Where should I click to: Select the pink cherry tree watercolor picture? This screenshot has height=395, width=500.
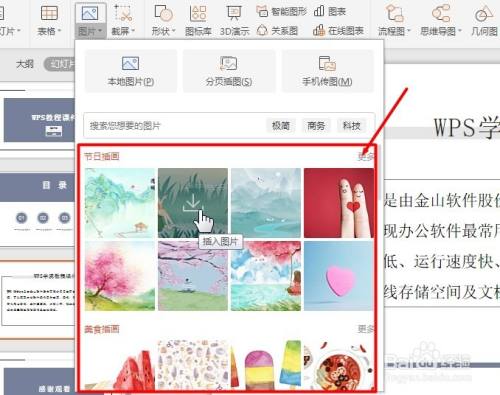click(x=120, y=276)
